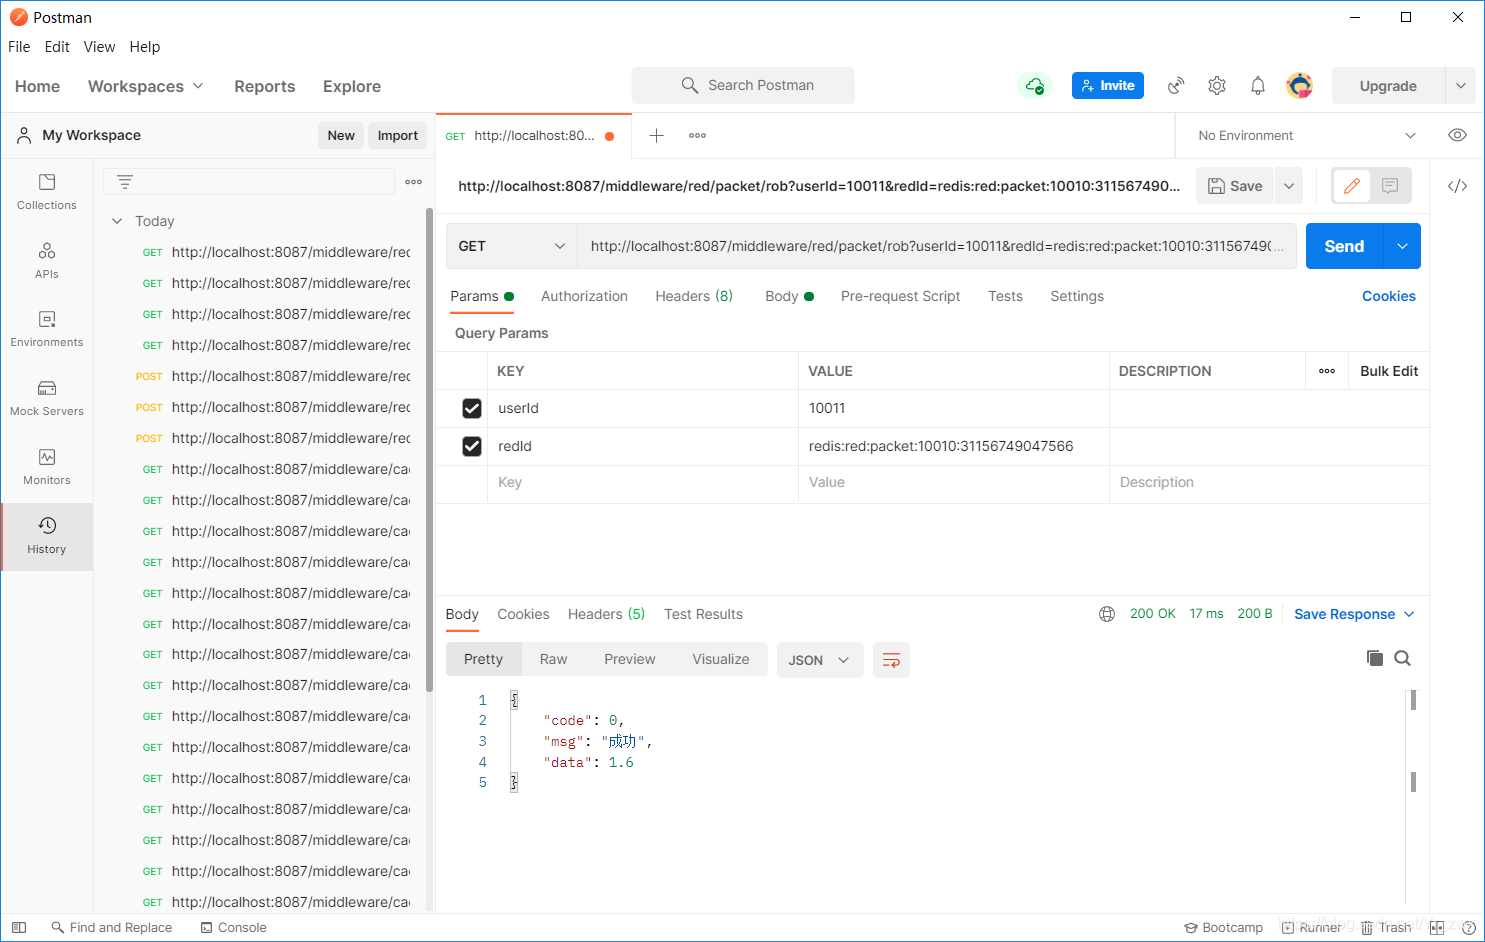1485x942 pixels.
Task: Click the history filter icon
Action: (125, 182)
